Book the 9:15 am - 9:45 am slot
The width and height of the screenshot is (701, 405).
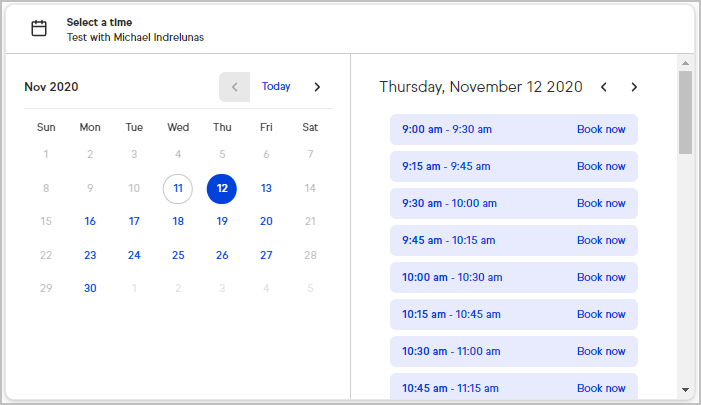[x=601, y=166]
